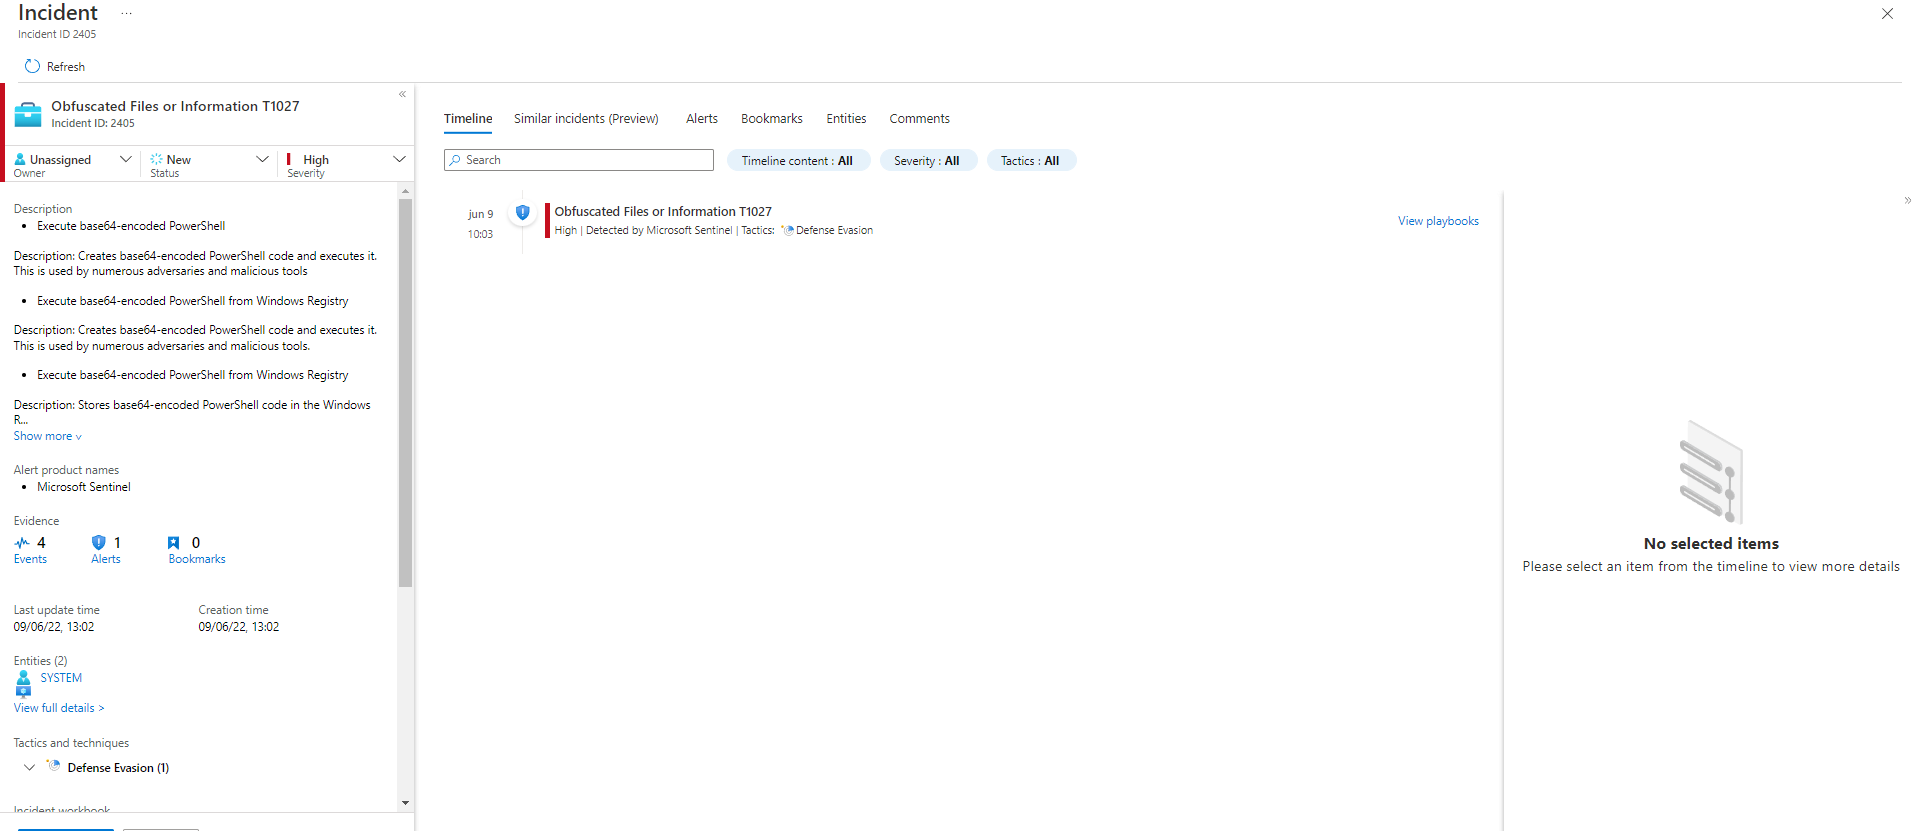Switch to Similar incidents (Preview) tab
The height and width of the screenshot is (831, 1913).
(x=586, y=118)
